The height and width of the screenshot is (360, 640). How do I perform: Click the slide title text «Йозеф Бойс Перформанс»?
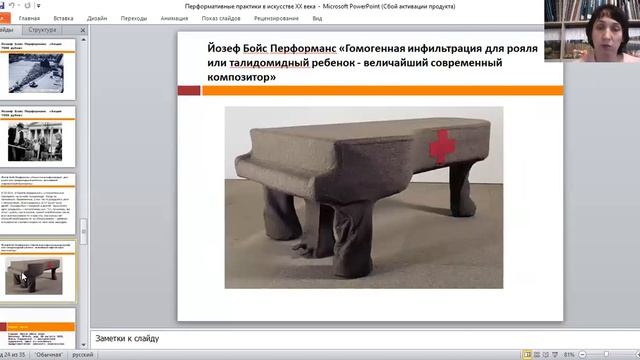pyautogui.click(x=271, y=48)
